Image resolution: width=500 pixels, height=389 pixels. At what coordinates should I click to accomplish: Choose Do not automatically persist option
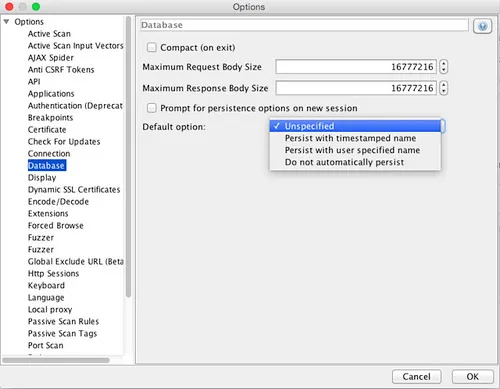tap(355, 162)
